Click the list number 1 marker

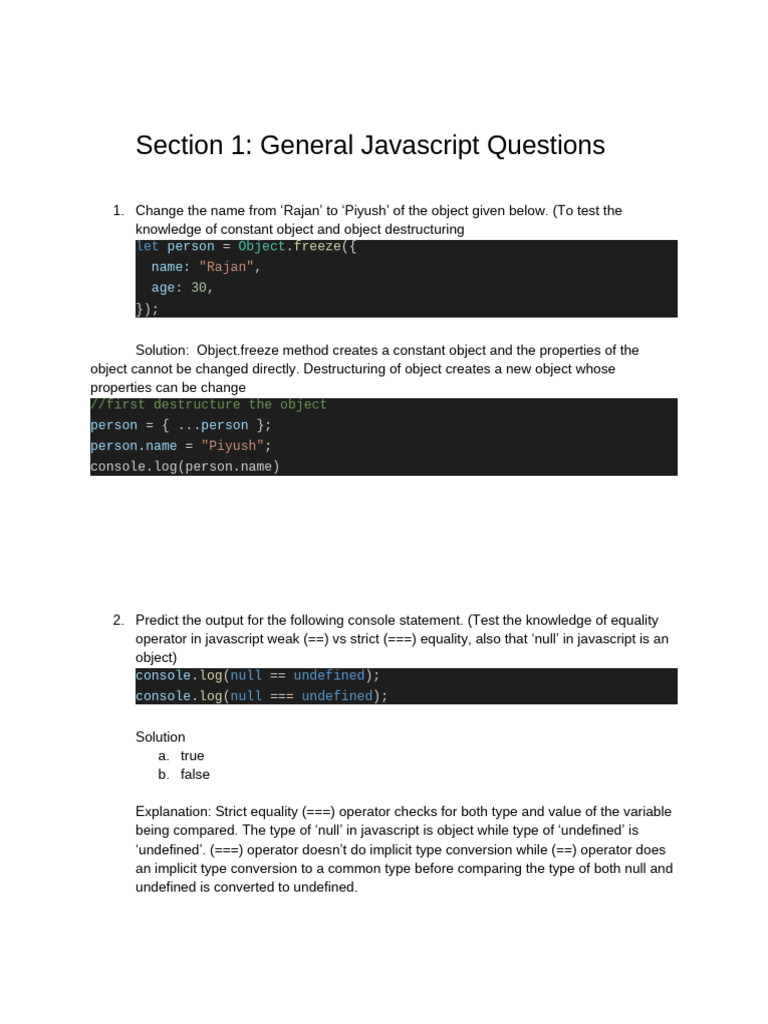coord(118,210)
